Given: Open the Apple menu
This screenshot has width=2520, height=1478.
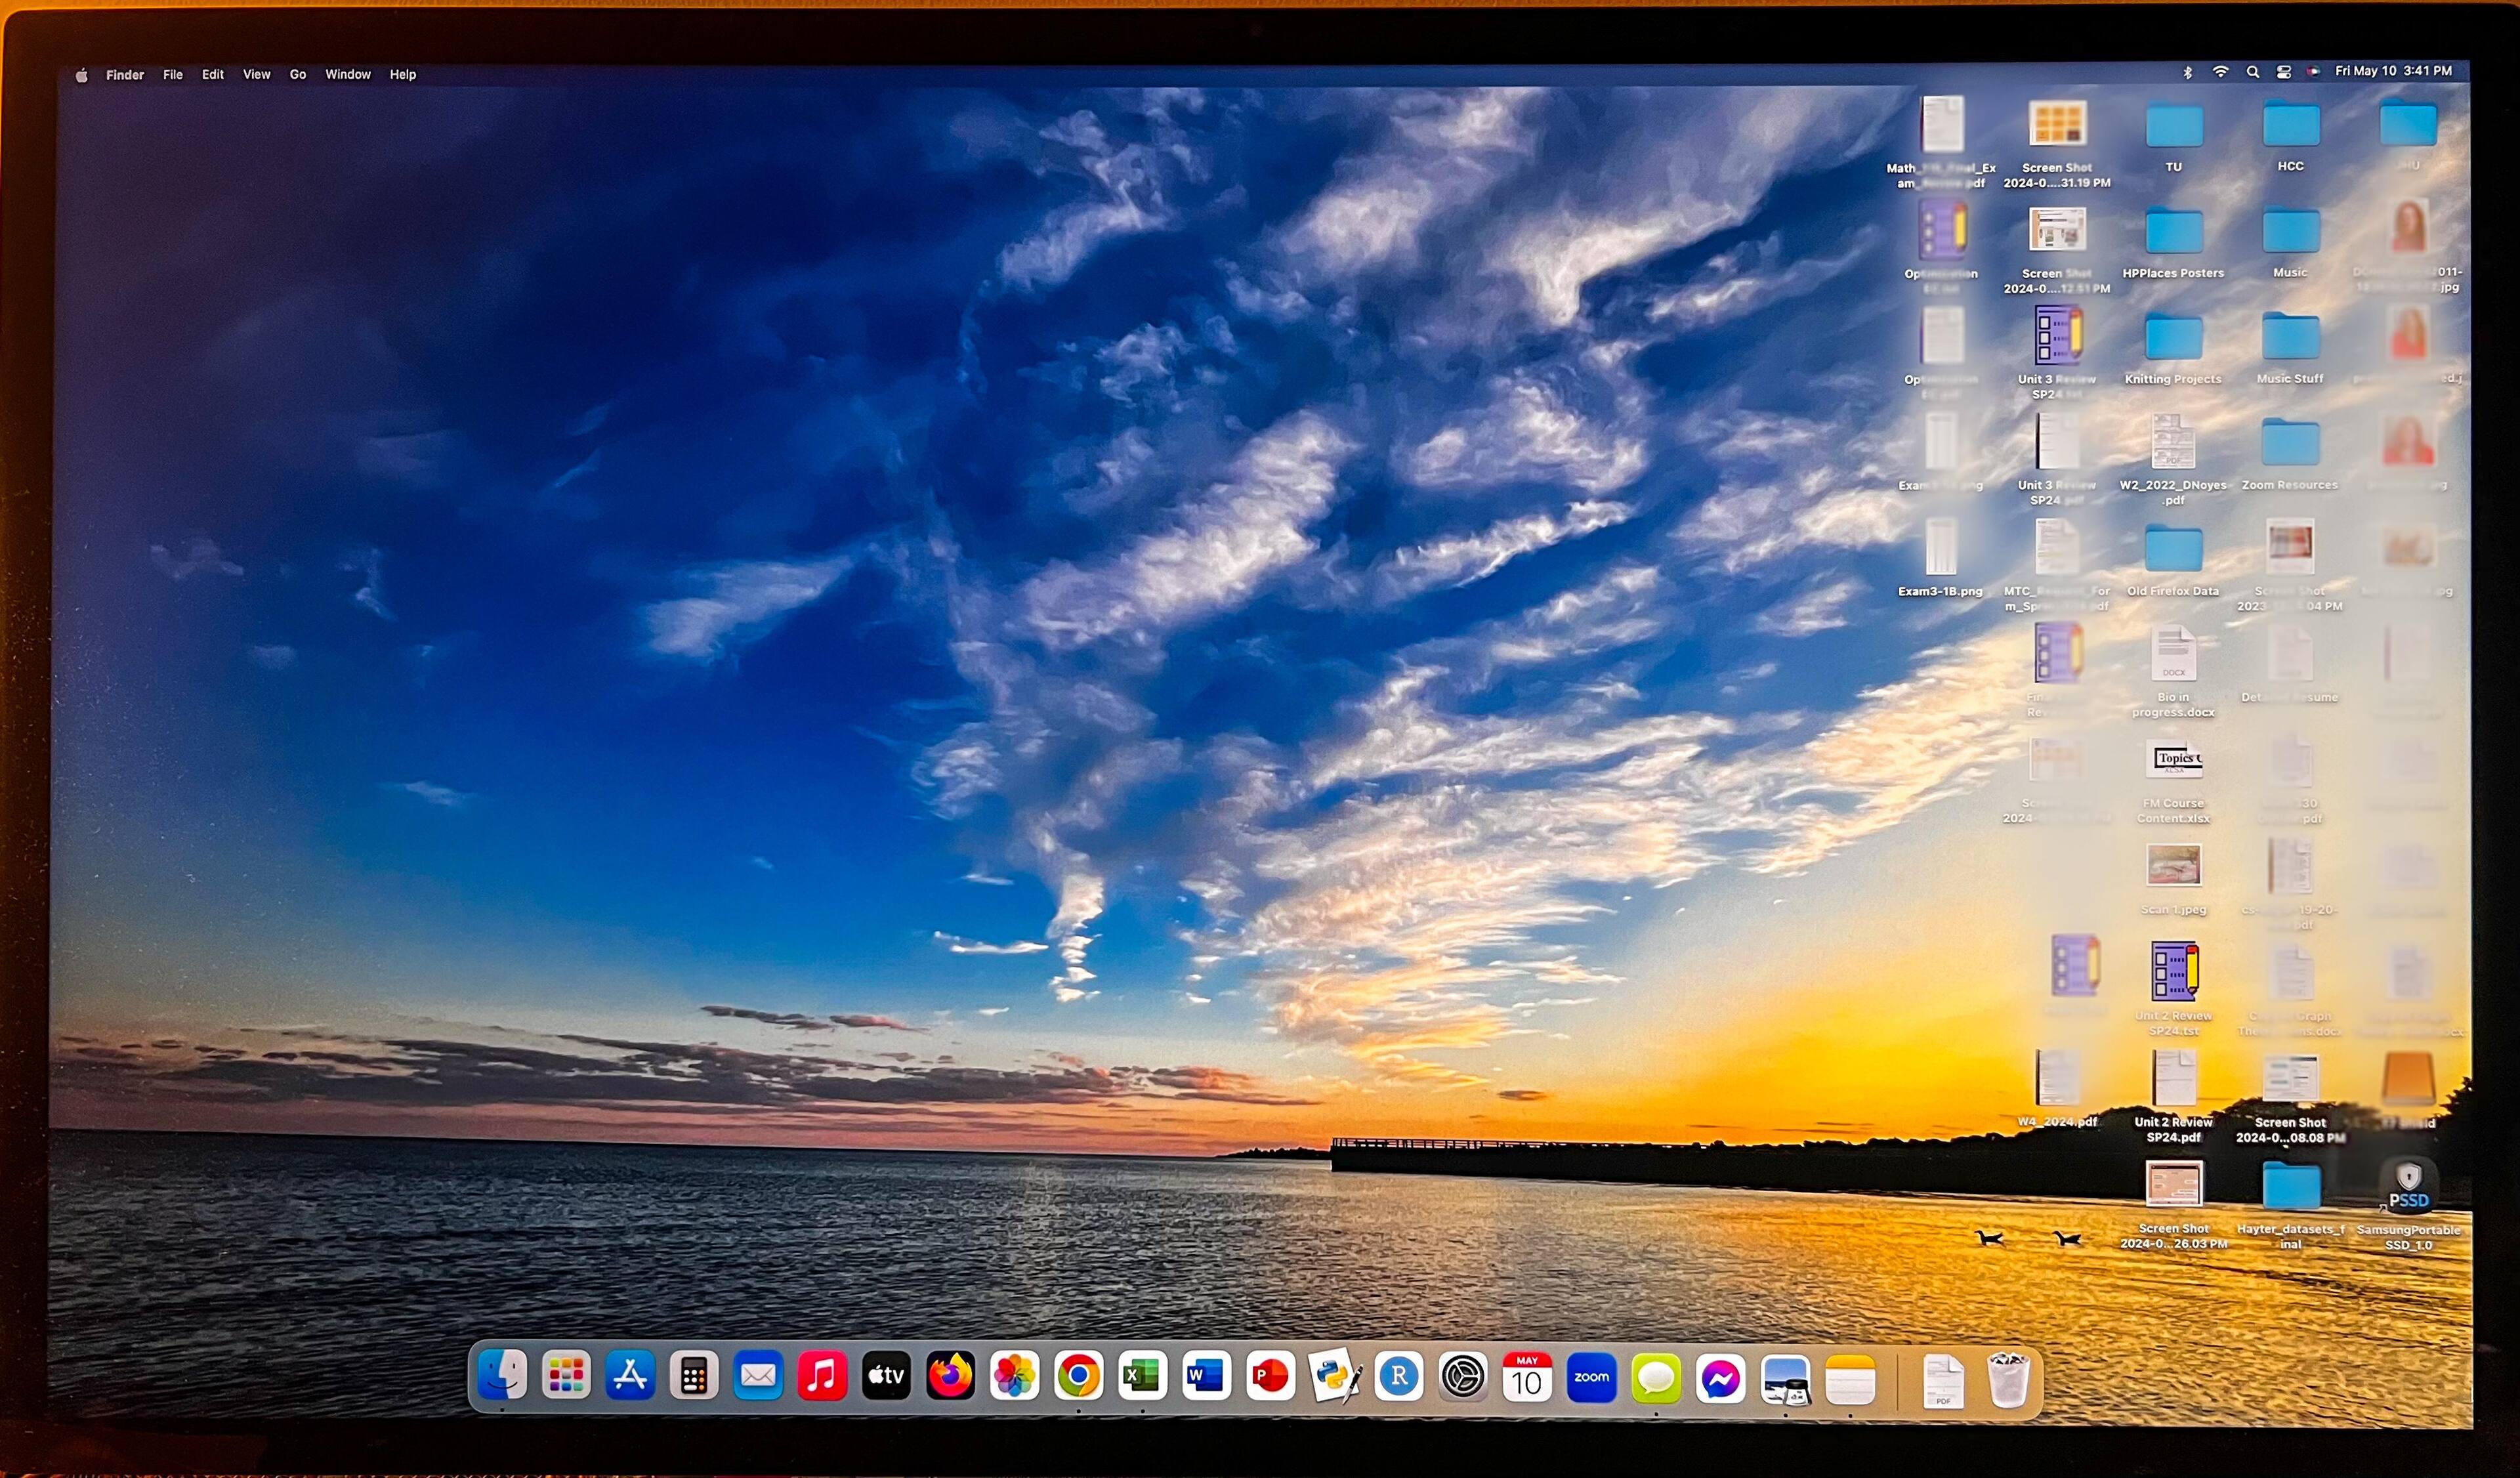Looking at the screenshot, I should (x=82, y=75).
